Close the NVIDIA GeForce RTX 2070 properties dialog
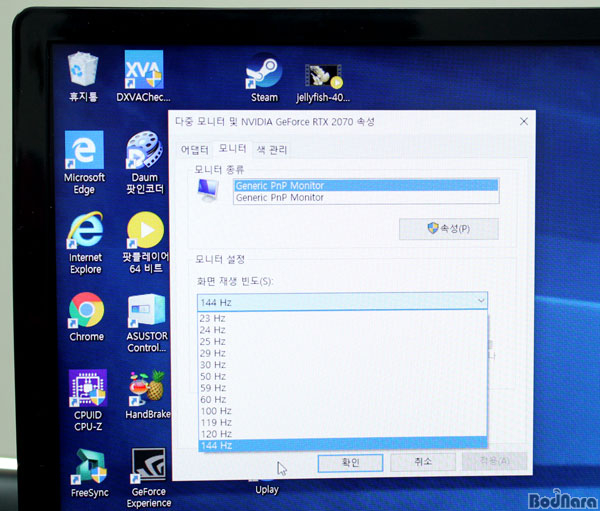The height and width of the screenshot is (511, 600). tap(524, 121)
